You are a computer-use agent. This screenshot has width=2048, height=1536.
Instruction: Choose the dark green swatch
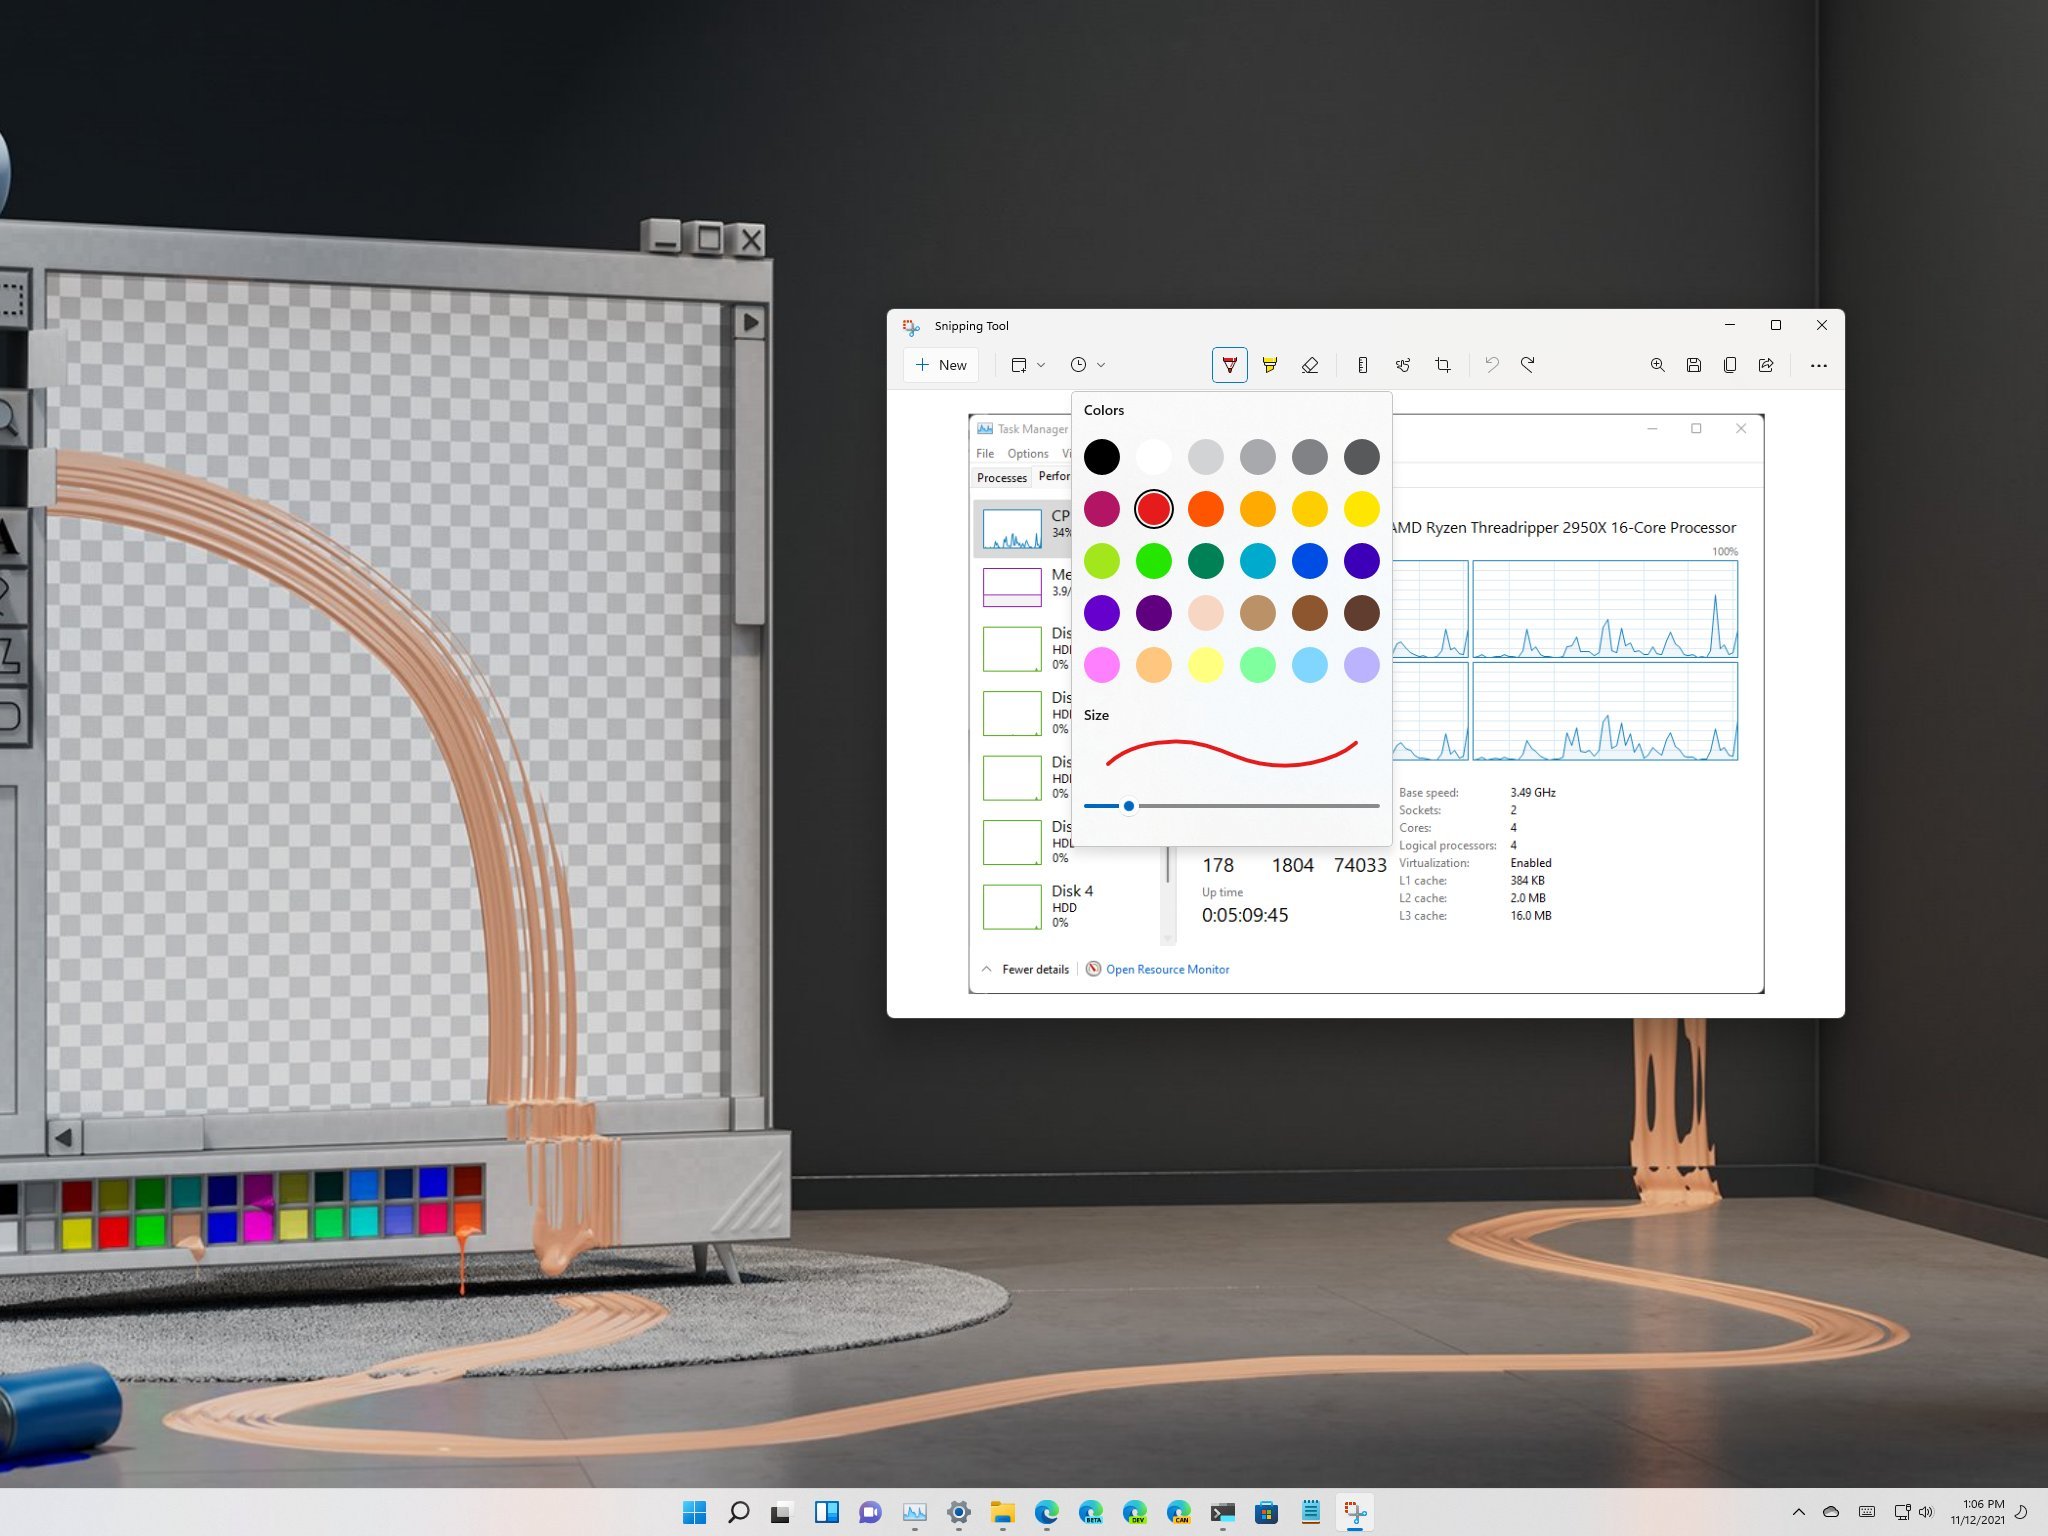[x=1205, y=561]
